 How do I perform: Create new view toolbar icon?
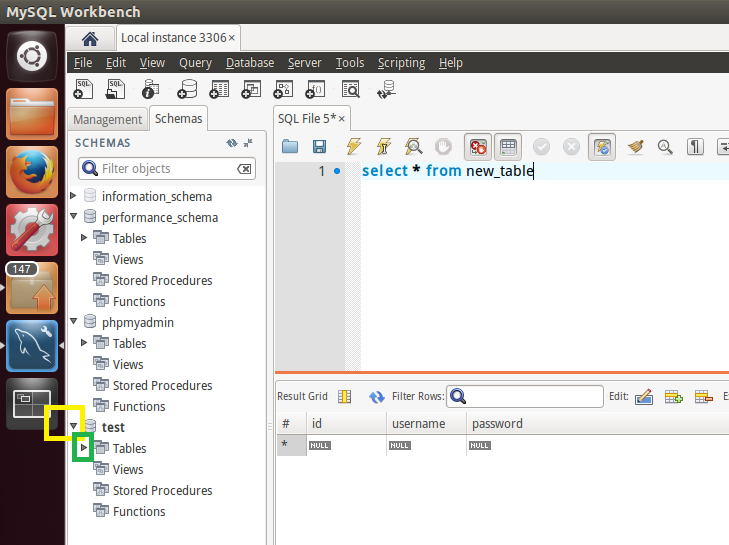click(251, 89)
